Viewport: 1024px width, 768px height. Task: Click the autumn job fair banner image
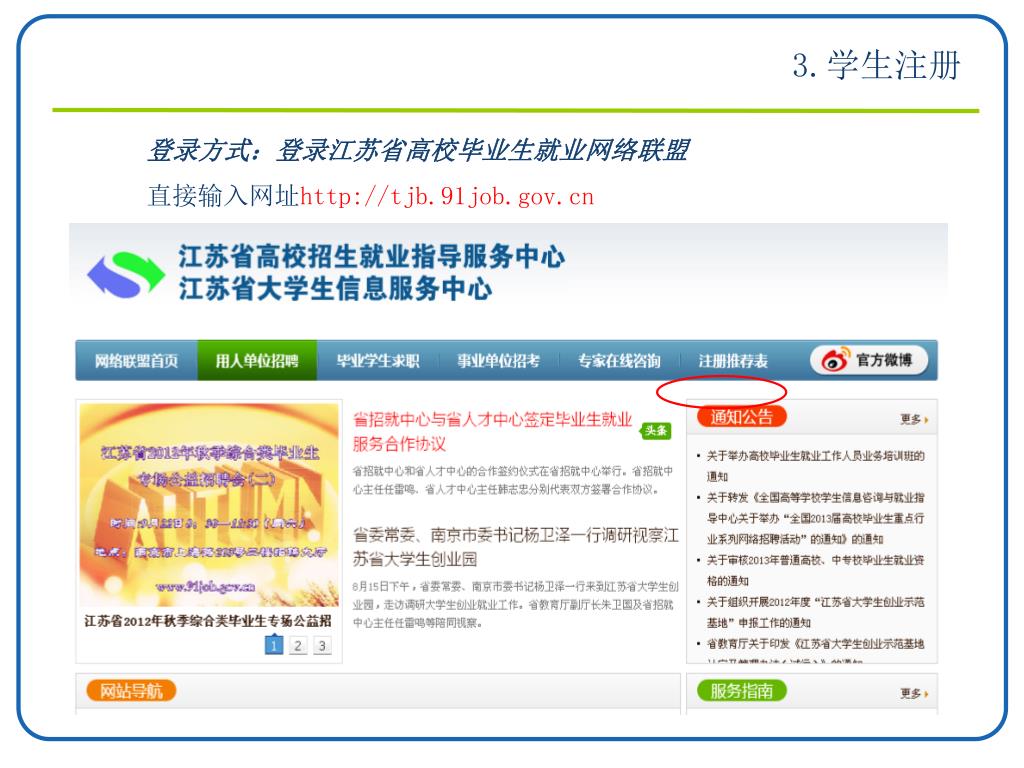(x=209, y=505)
